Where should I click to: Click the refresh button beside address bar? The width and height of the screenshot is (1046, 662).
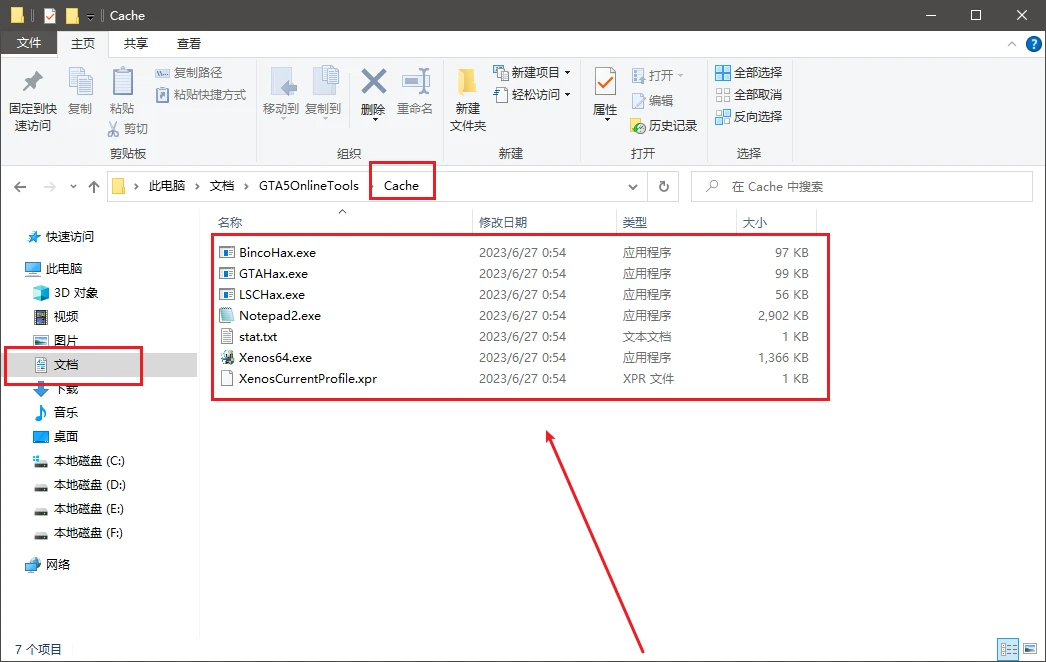pos(662,186)
